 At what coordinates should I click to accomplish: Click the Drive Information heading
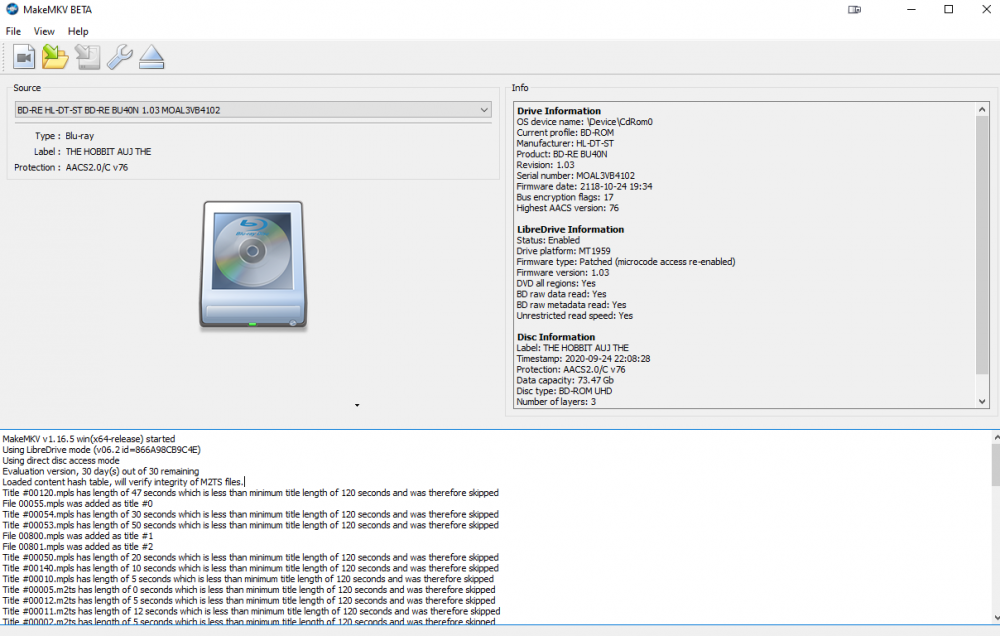point(559,111)
